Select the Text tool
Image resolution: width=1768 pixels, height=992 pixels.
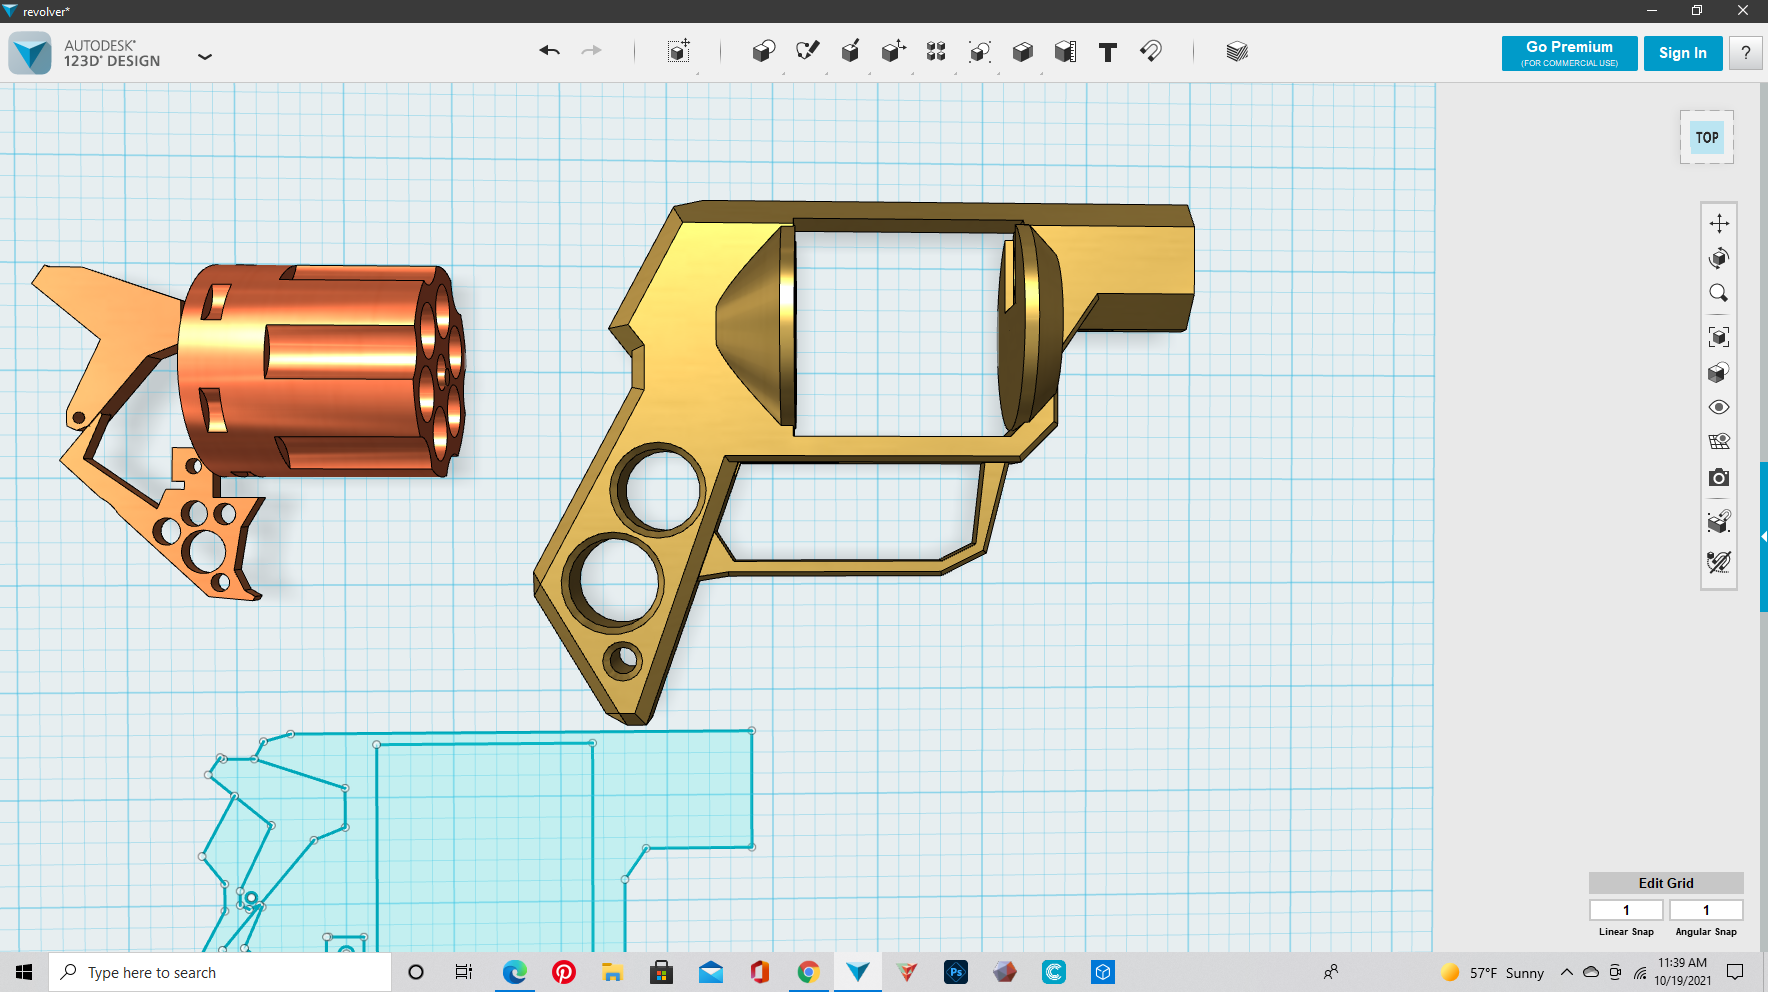(x=1107, y=51)
